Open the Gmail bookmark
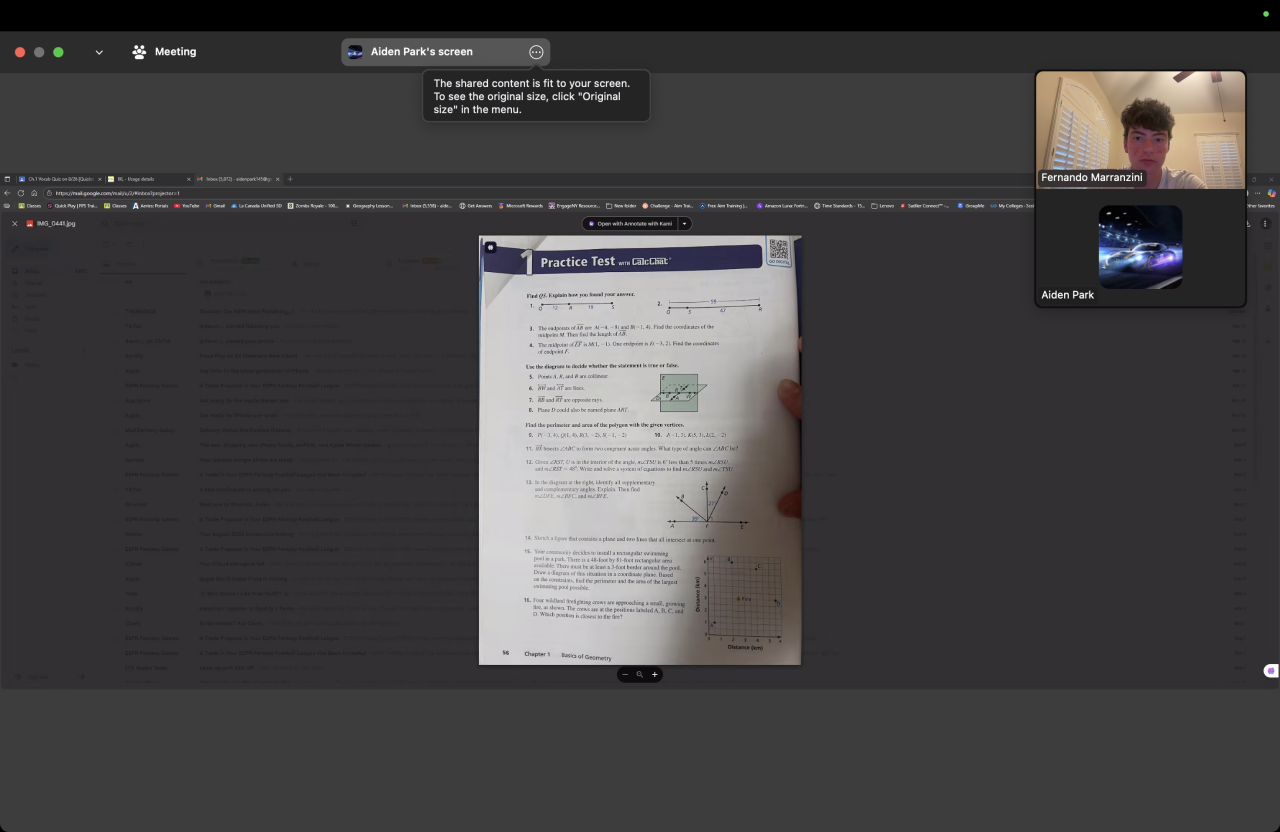 click(x=216, y=206)
